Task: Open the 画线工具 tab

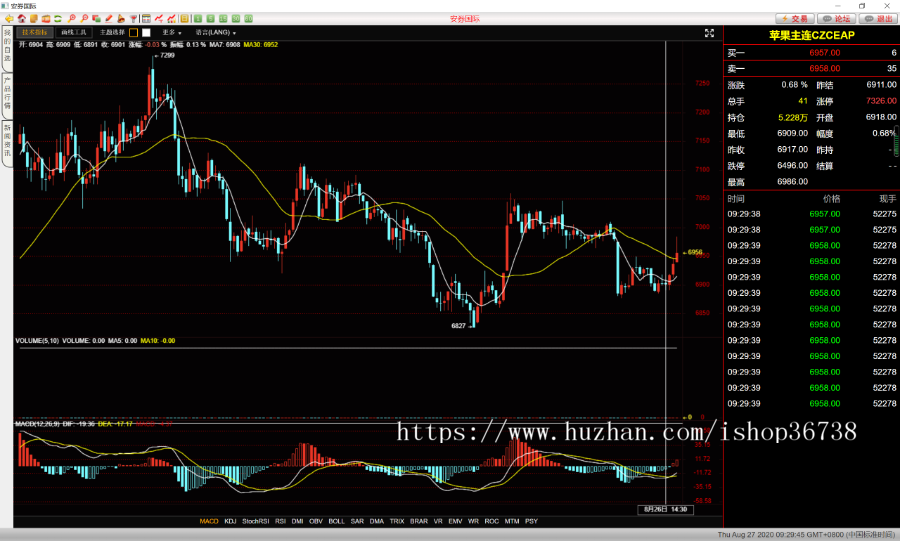Action: [x=74, y=33]
